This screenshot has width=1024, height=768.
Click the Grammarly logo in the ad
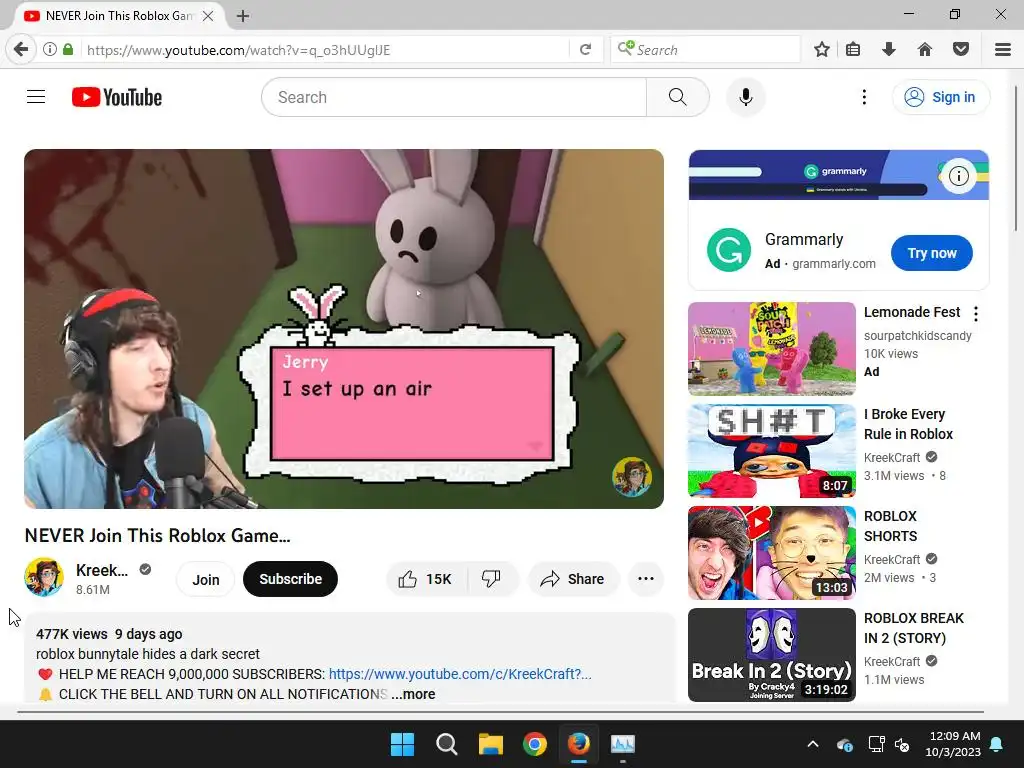coord(729,250)
